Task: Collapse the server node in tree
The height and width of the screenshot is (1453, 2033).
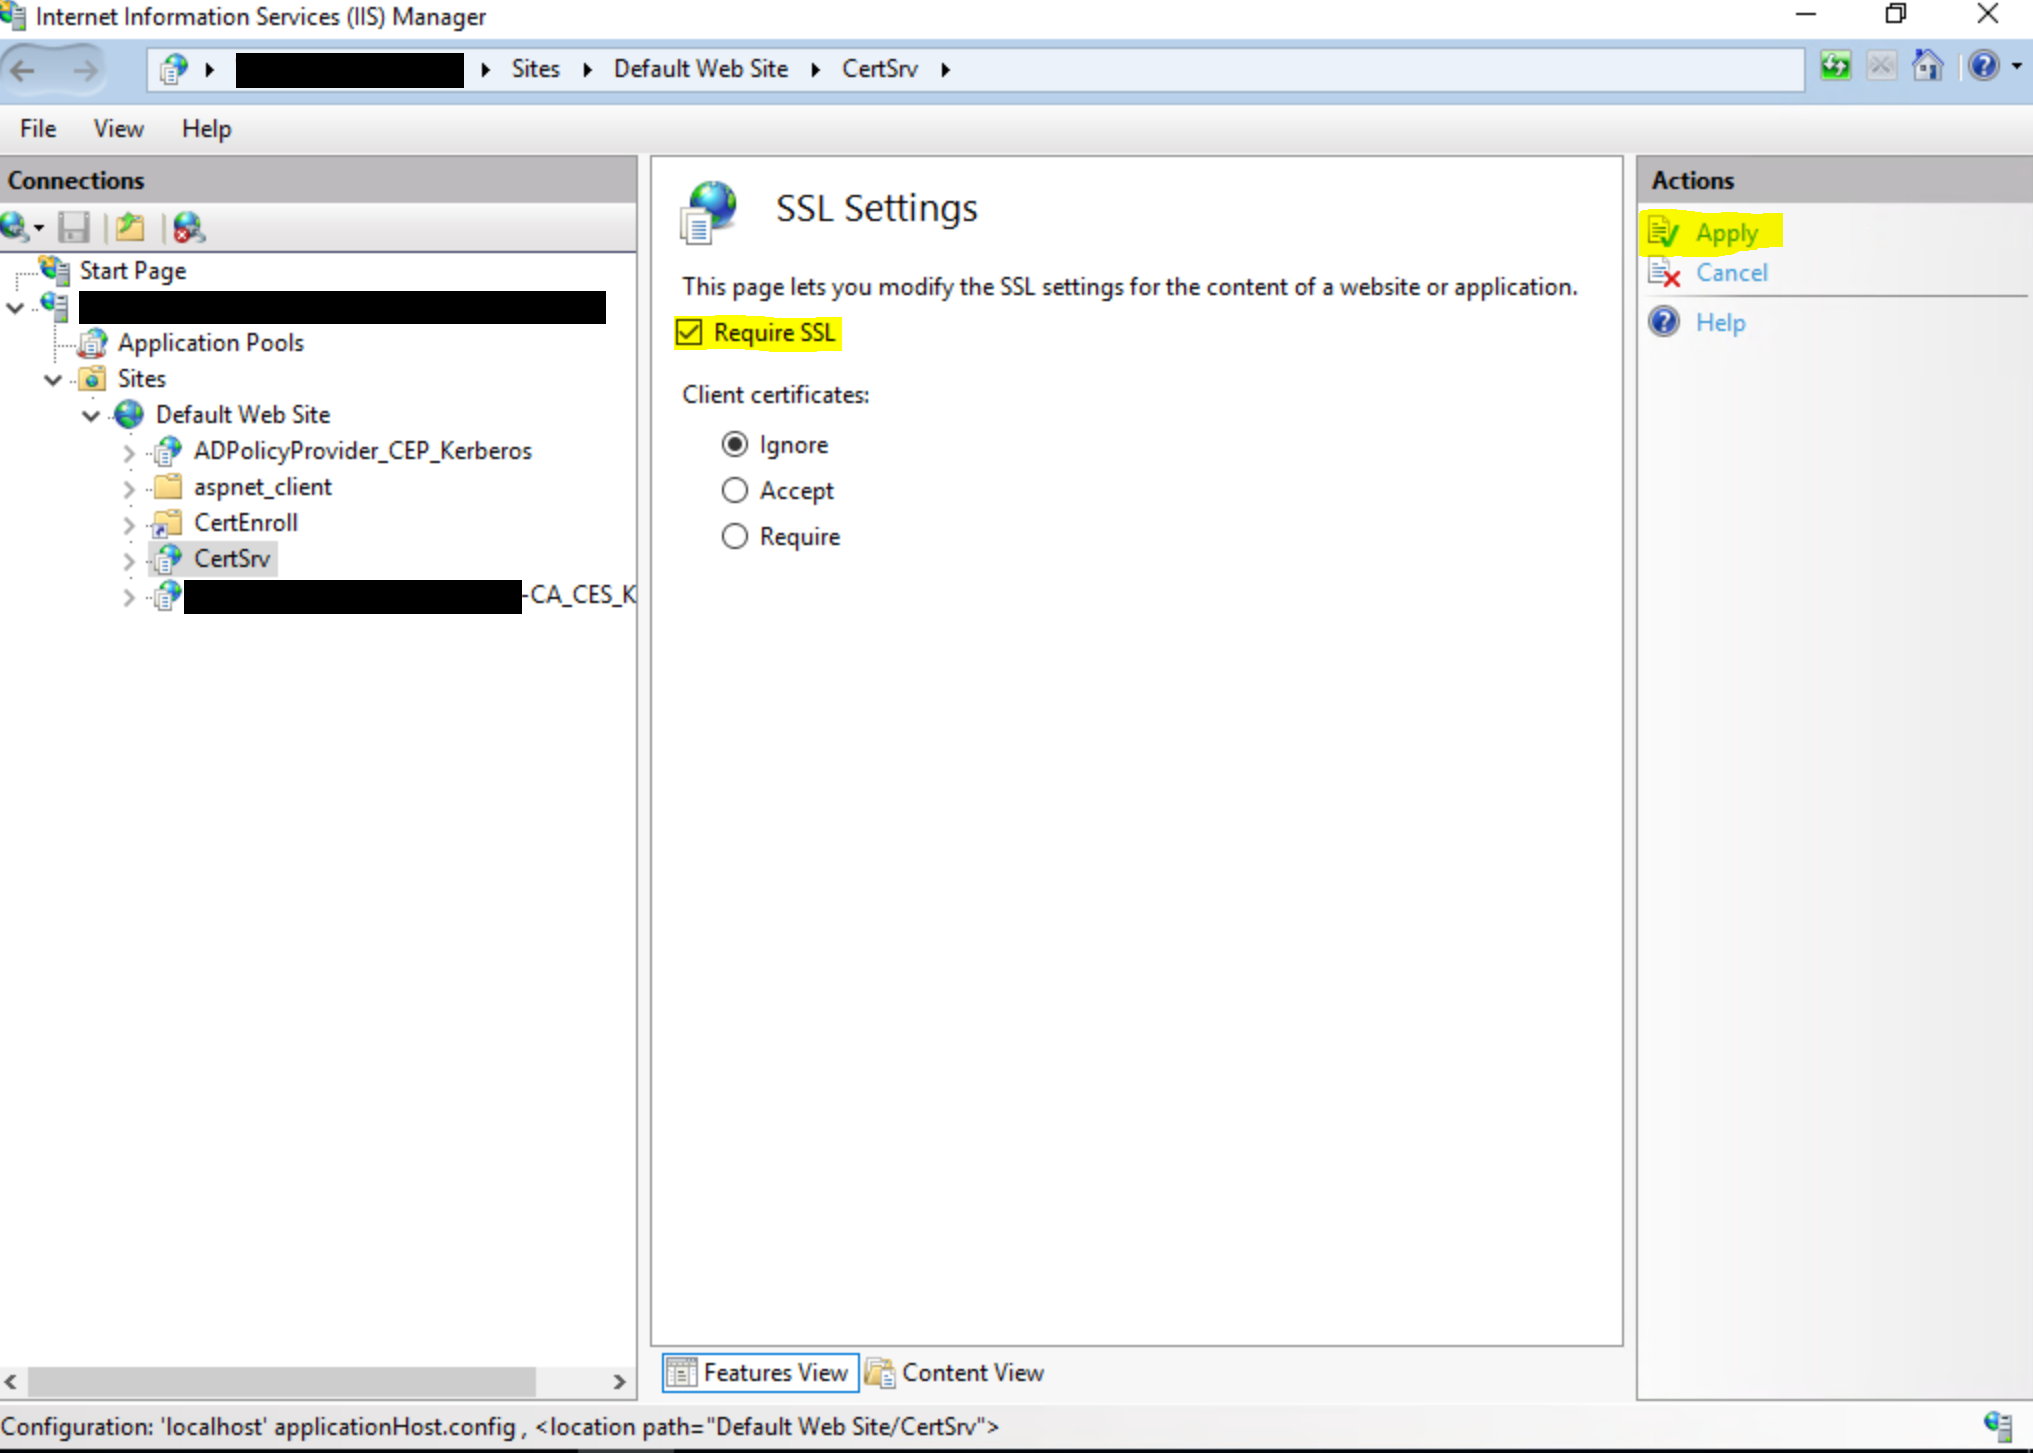Action: point(15,307)
